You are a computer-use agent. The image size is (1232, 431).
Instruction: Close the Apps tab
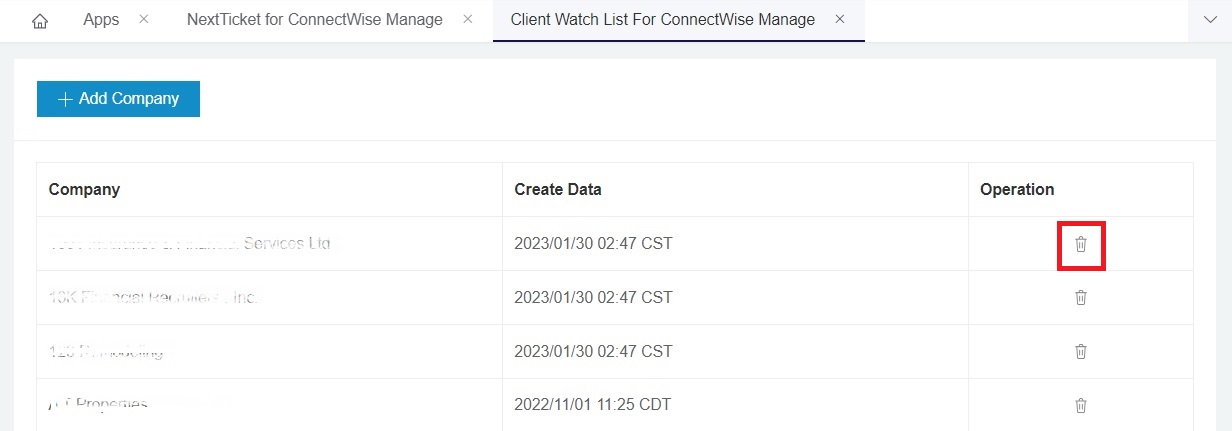(x=144, y=20)
